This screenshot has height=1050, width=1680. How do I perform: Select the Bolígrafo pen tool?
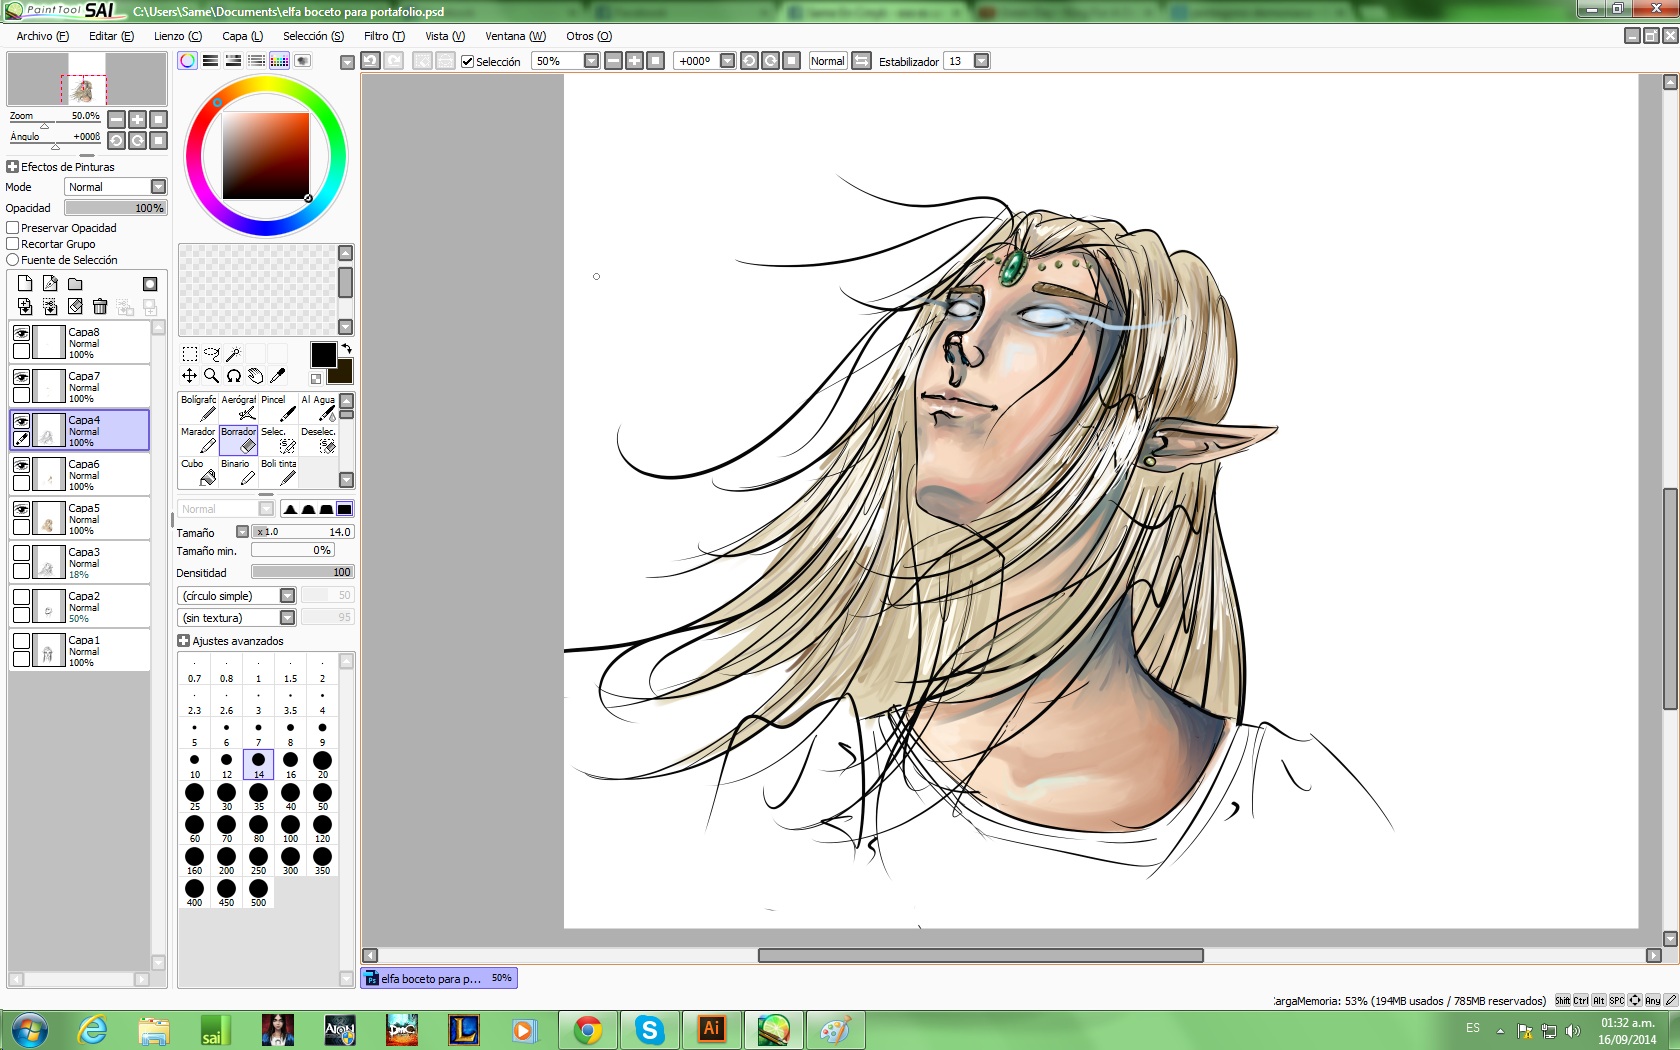point(199,408)
